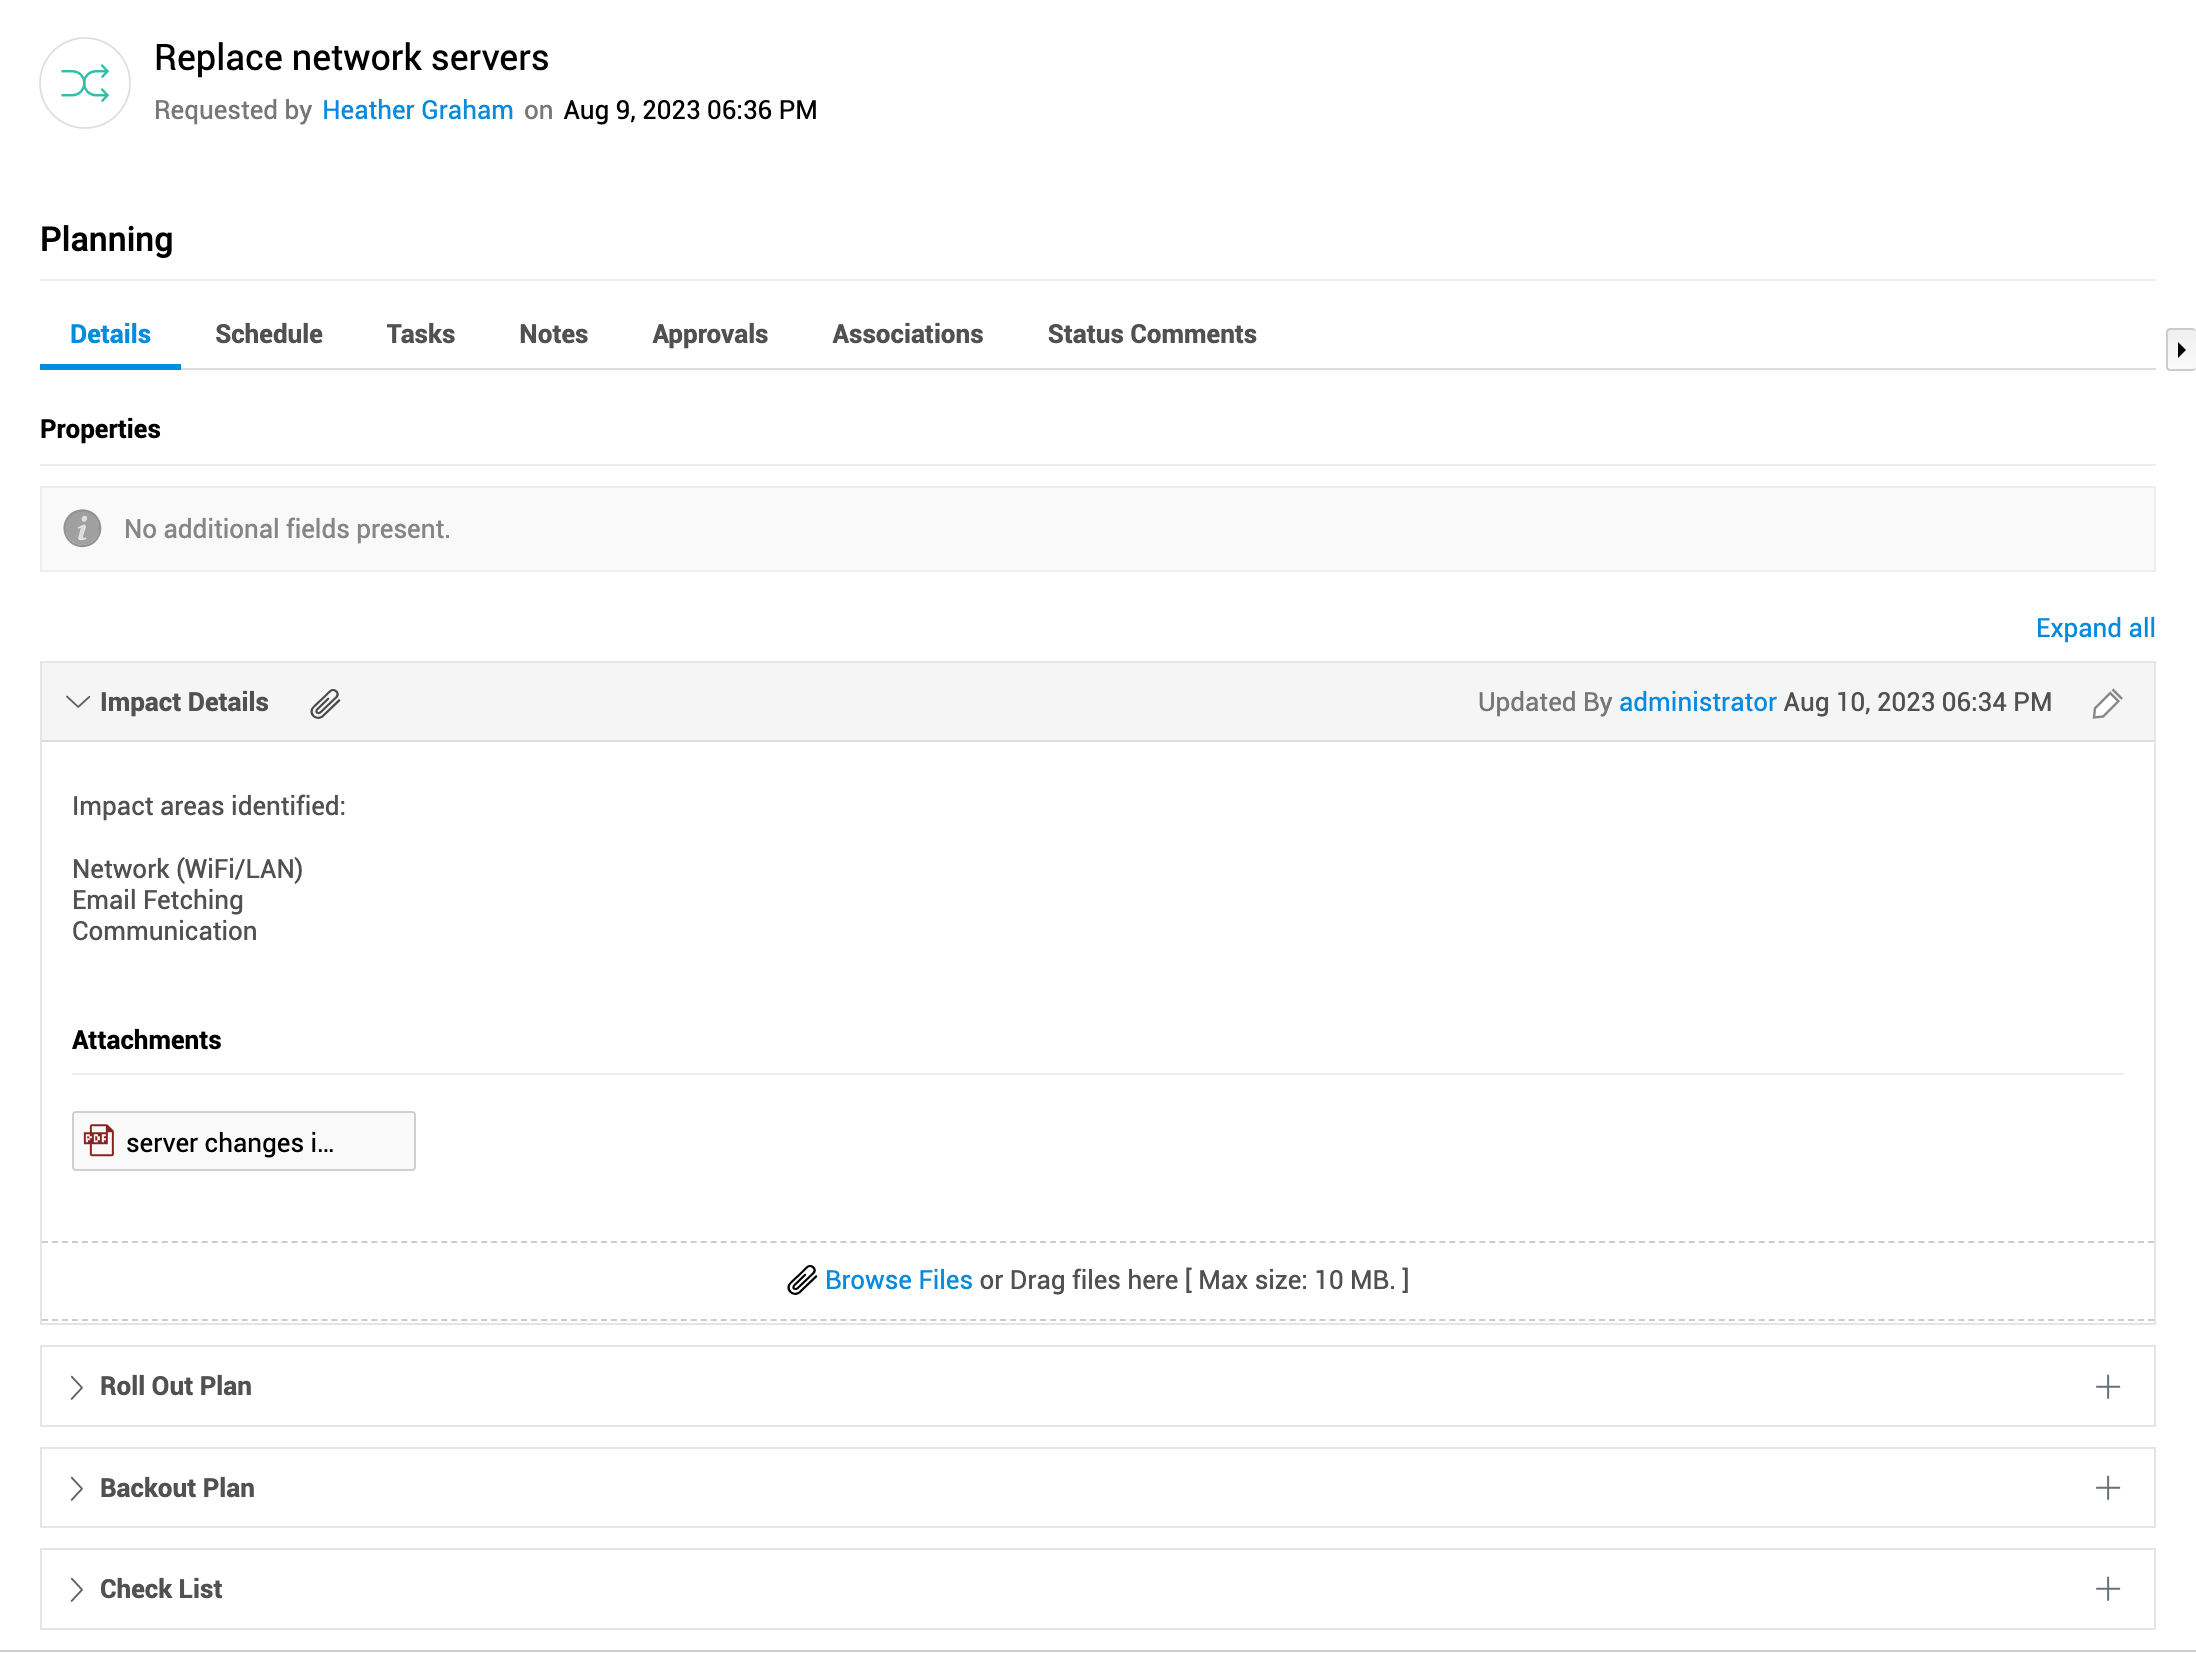This screenshot has height=1654, width=2196.
Task: Edit Impact Details with the pencil icon
Action: pos(2106,704)
